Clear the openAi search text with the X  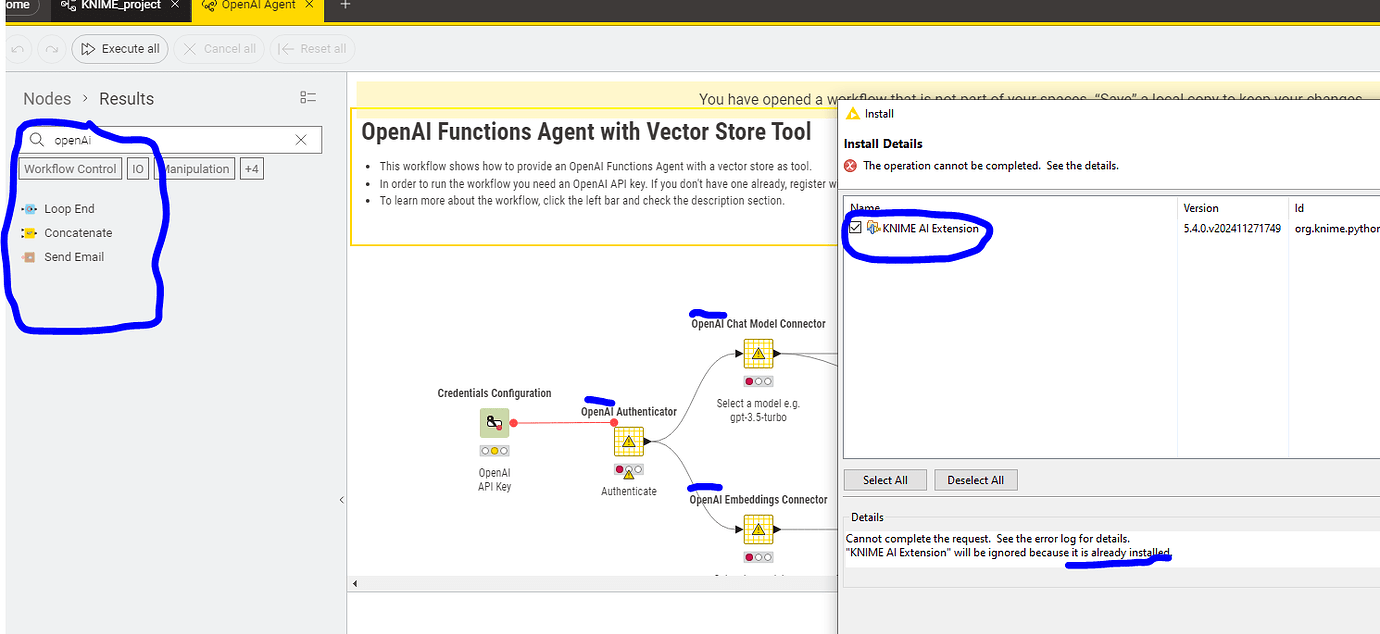point(301,140)
